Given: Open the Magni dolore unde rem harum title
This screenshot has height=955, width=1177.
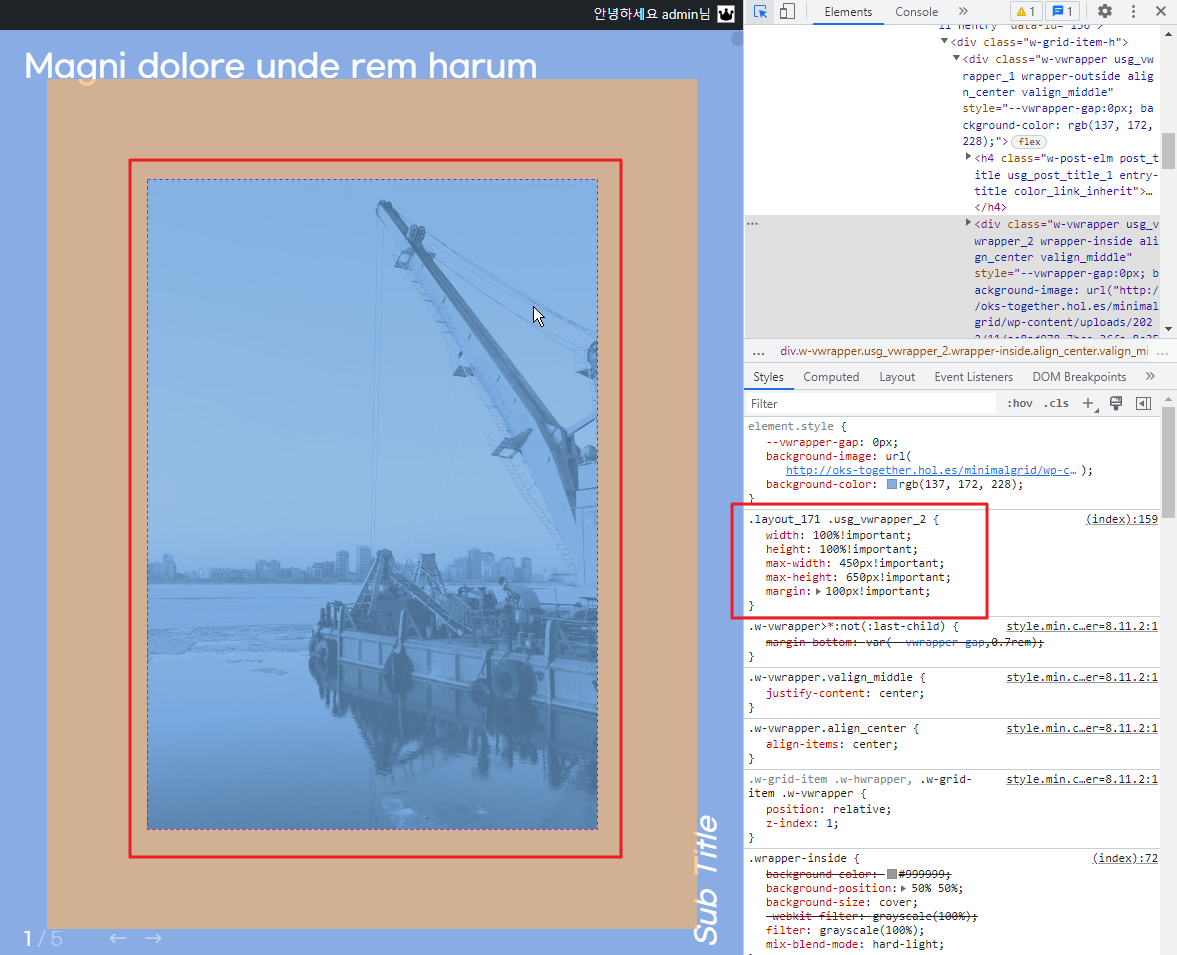Looking at the screenshot, I should point(281,65).
